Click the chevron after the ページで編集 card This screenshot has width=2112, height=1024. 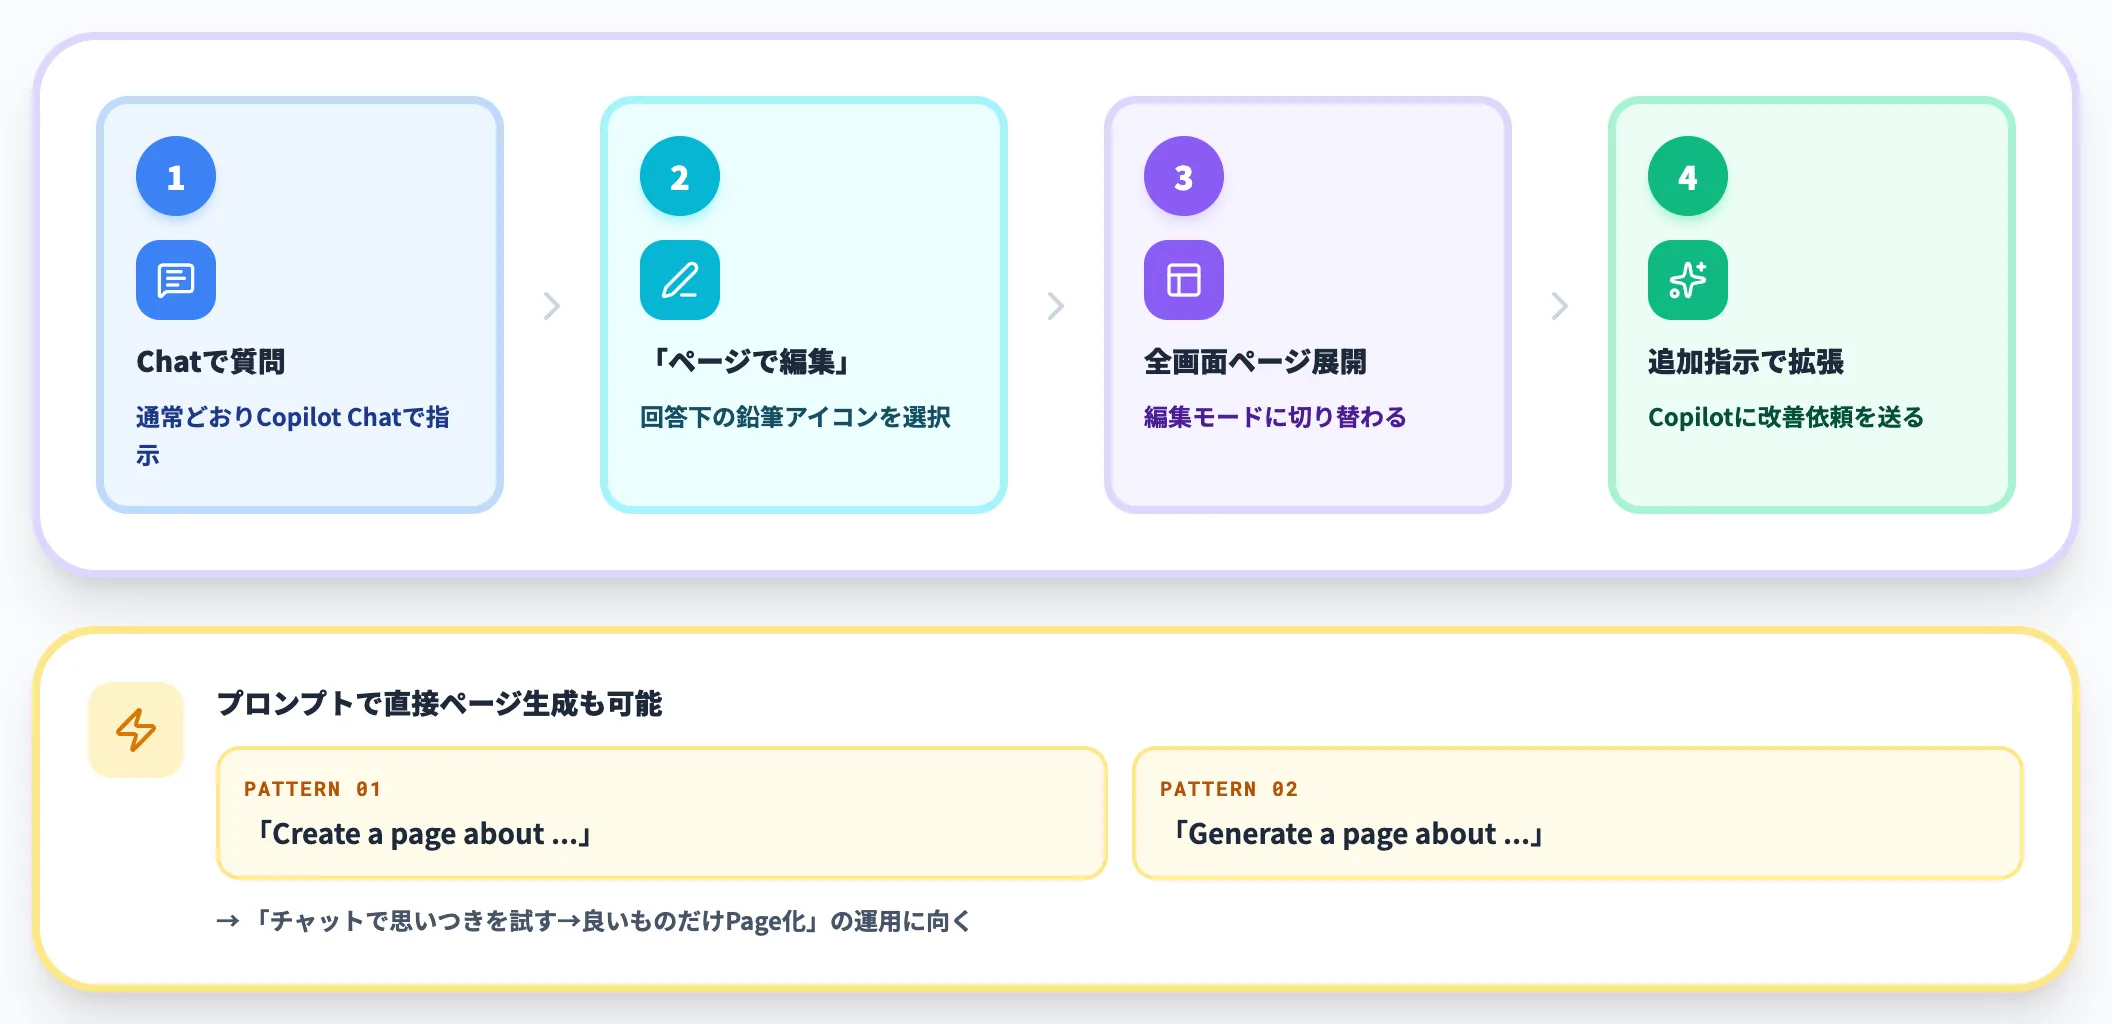(x=1056, y=306)
